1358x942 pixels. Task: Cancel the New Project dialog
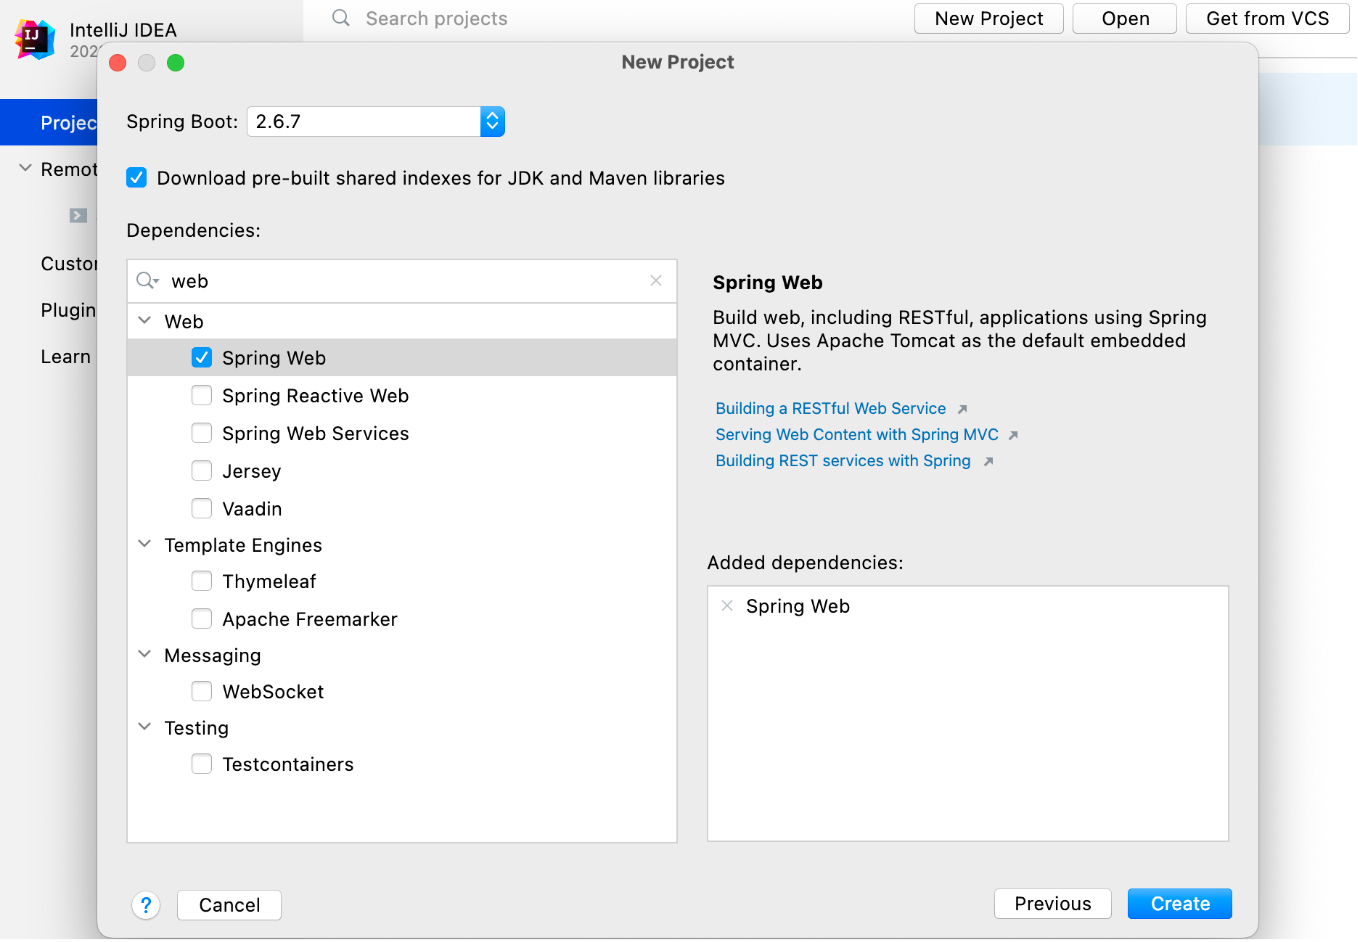point(229,905)
